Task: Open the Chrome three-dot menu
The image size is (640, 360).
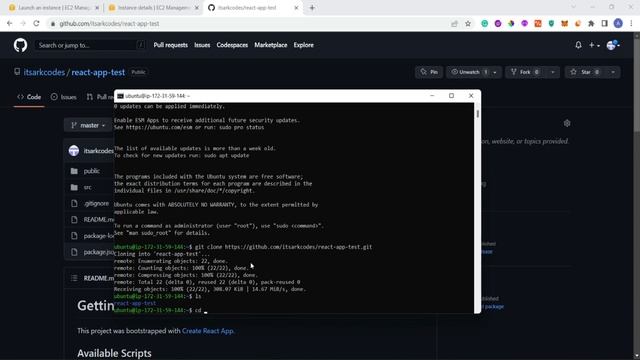Action: (x=631, y=24)
